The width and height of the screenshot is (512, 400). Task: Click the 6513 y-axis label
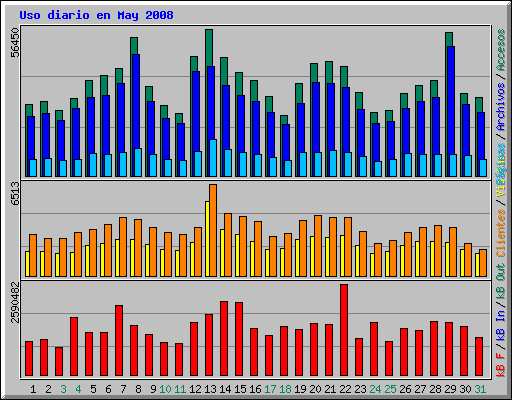15,193
